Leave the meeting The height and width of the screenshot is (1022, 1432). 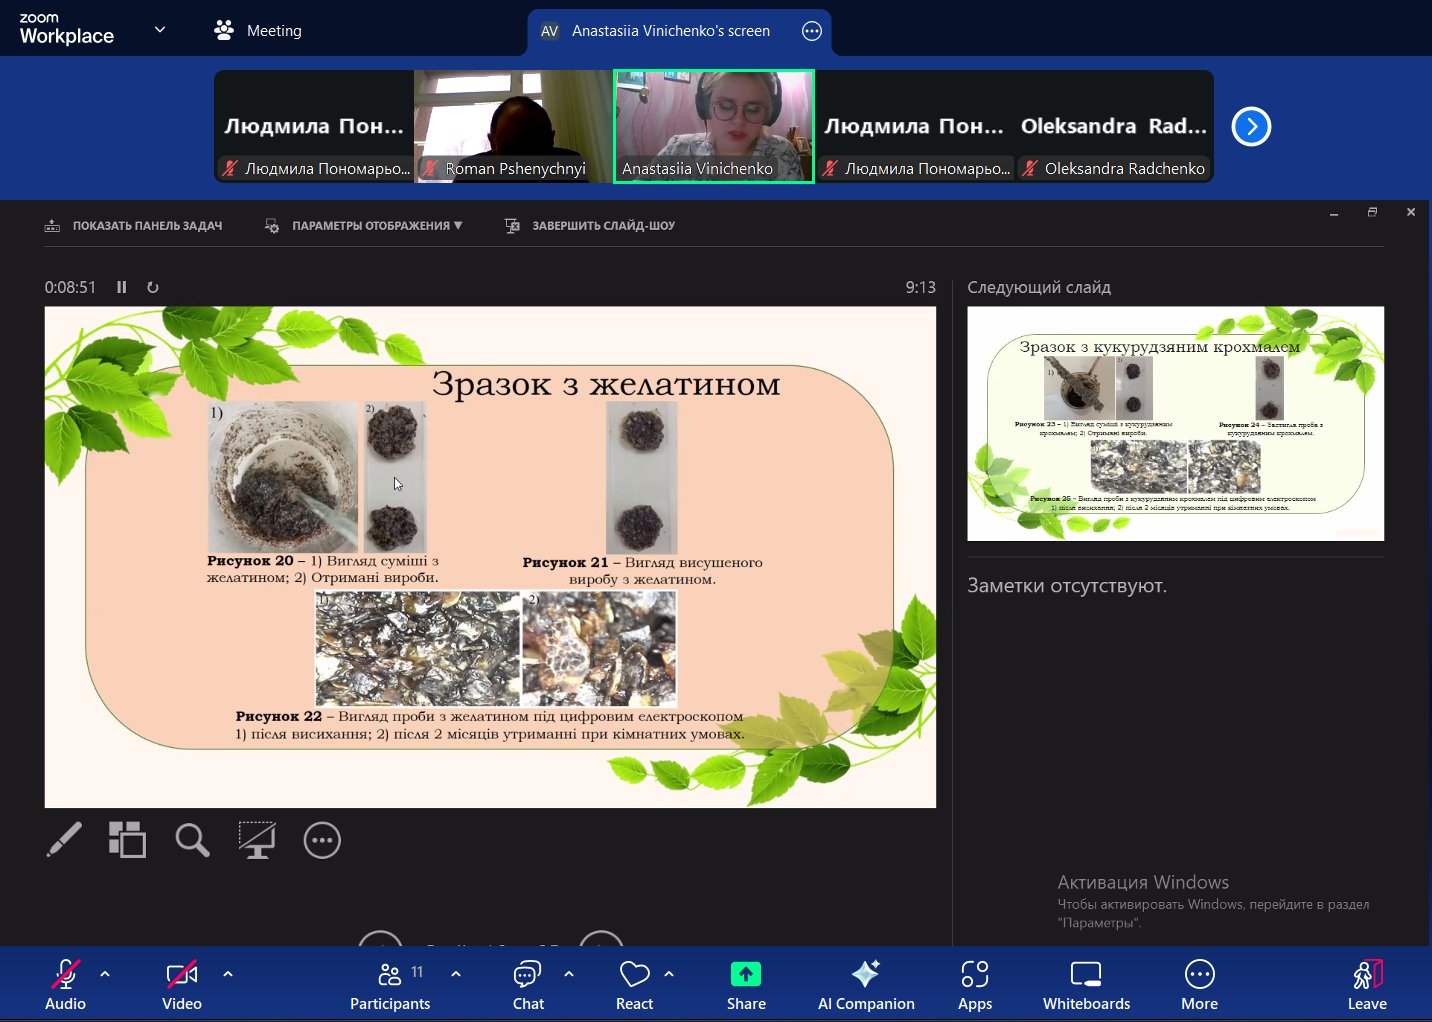point(1366,985)
